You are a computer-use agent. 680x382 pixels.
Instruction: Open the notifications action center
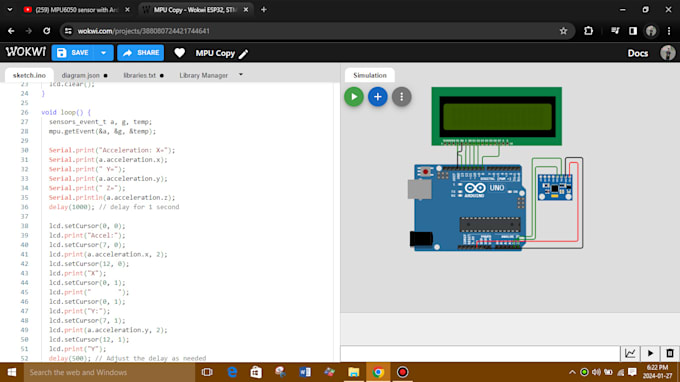click(x=632, y=372)
